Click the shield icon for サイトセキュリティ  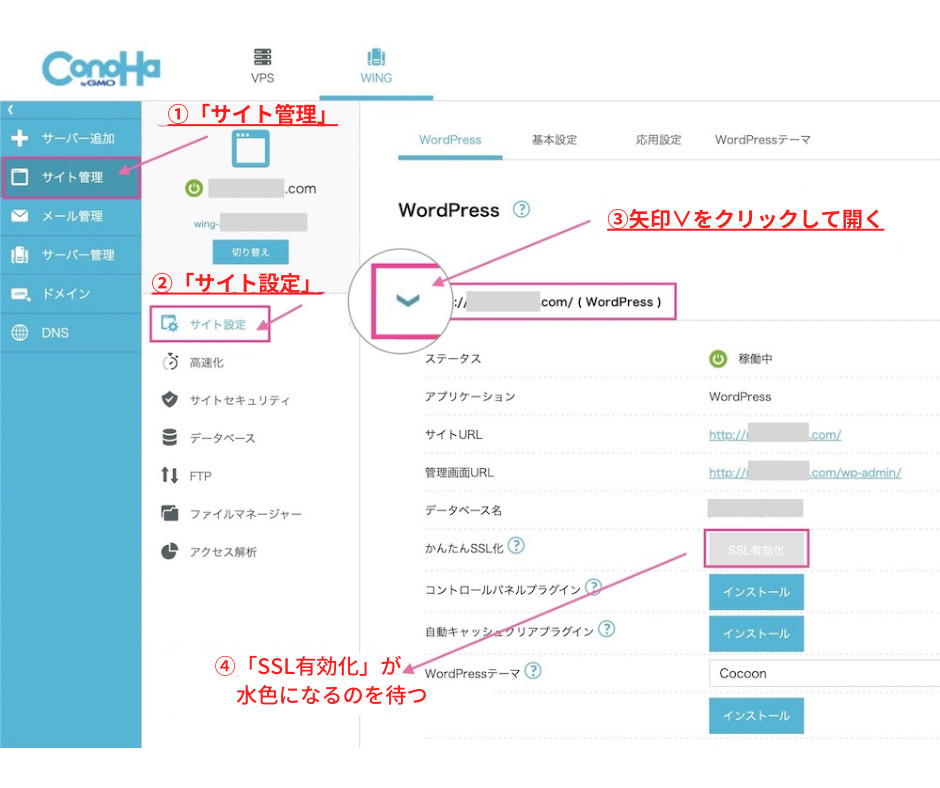[x=170, y=399]
